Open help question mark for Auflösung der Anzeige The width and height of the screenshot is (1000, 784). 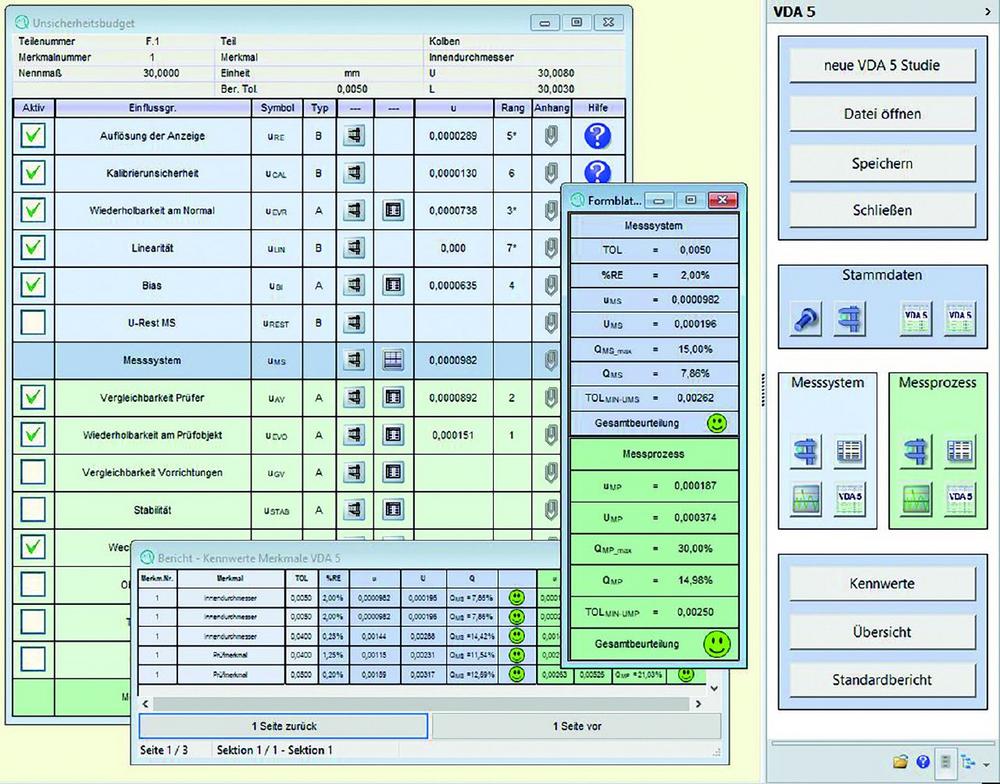click(x=598, y=136)
